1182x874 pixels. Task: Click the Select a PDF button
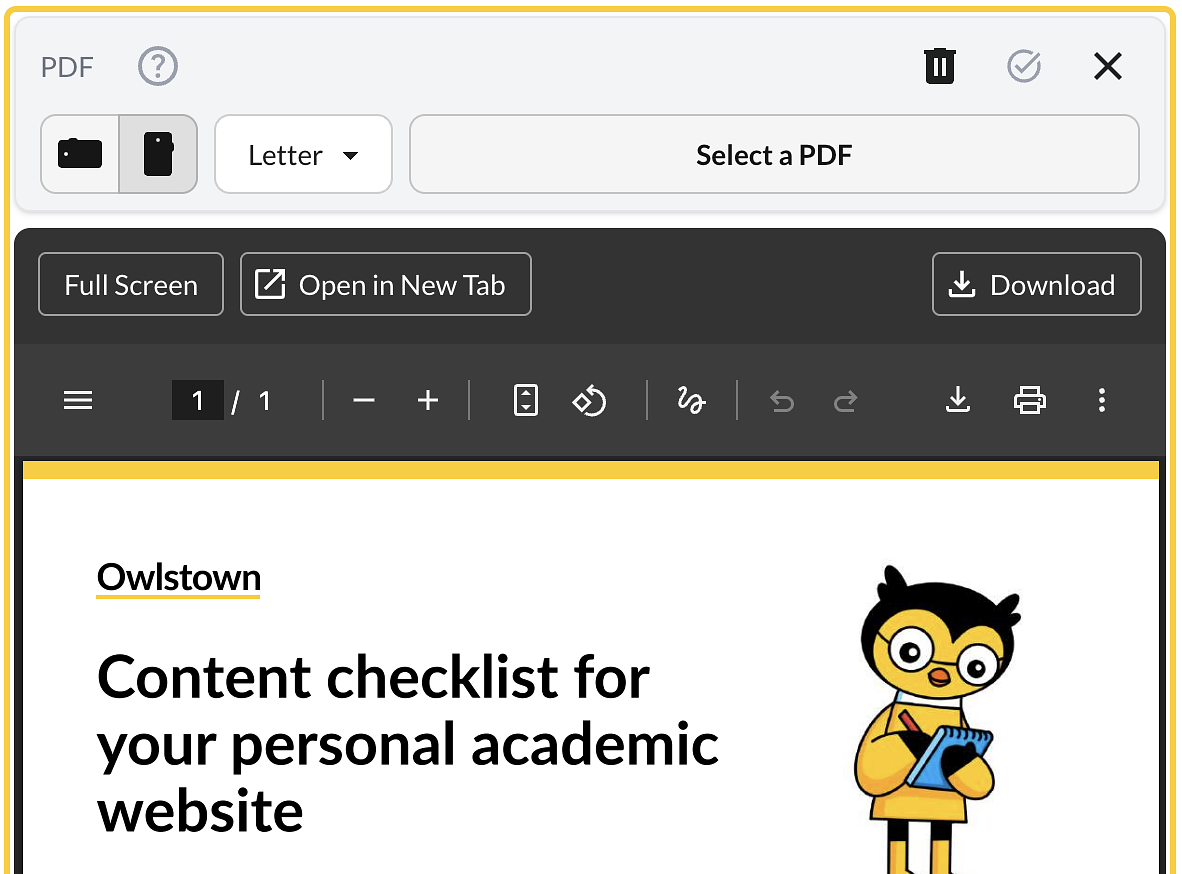click(774, 155)
